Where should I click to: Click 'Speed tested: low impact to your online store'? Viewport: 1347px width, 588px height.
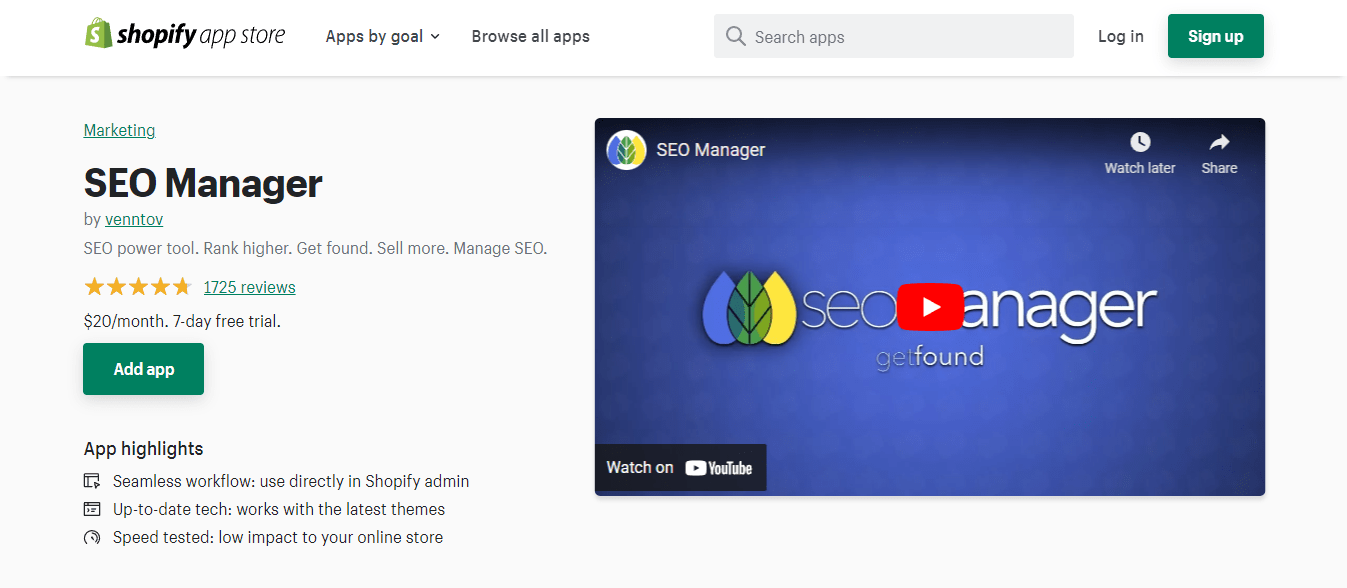[x=278, y=537]
